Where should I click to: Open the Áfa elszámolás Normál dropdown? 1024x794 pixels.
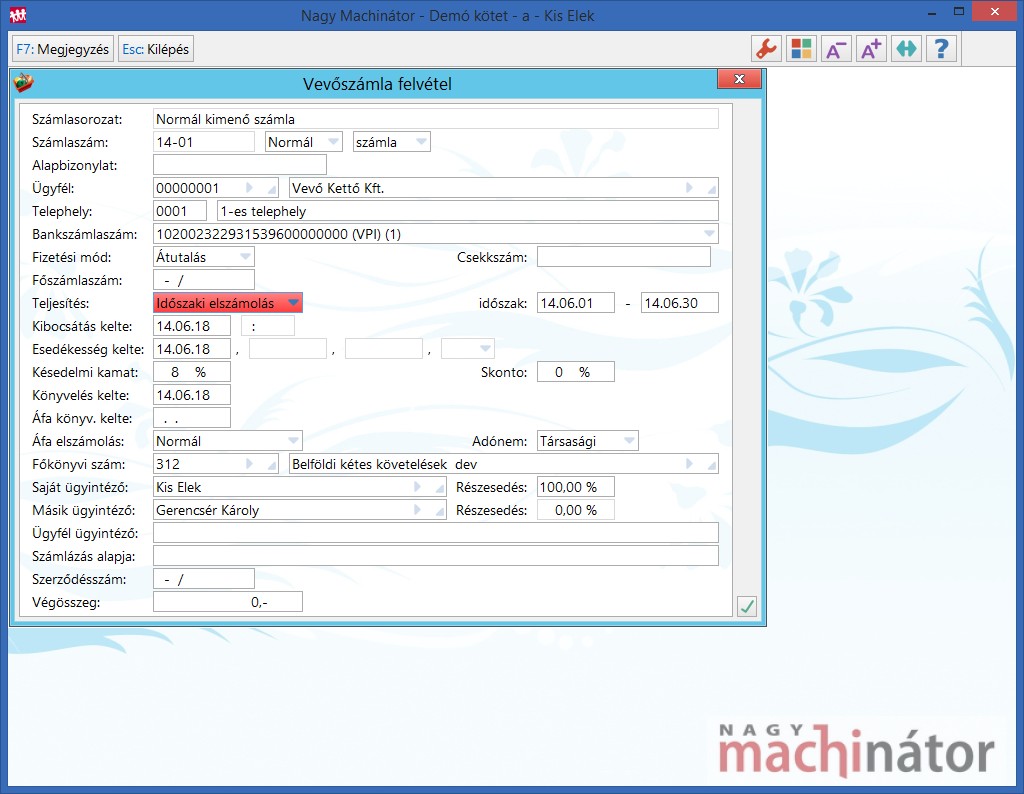click(292, 441)
